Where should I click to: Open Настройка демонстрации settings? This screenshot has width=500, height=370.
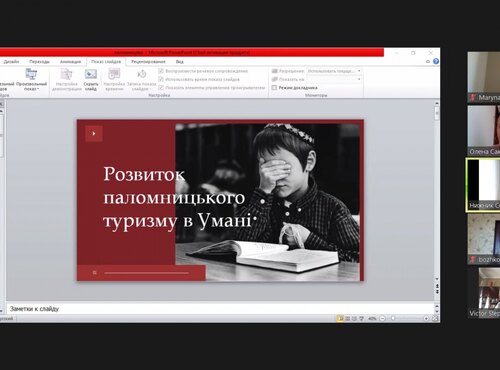(67, 79)
